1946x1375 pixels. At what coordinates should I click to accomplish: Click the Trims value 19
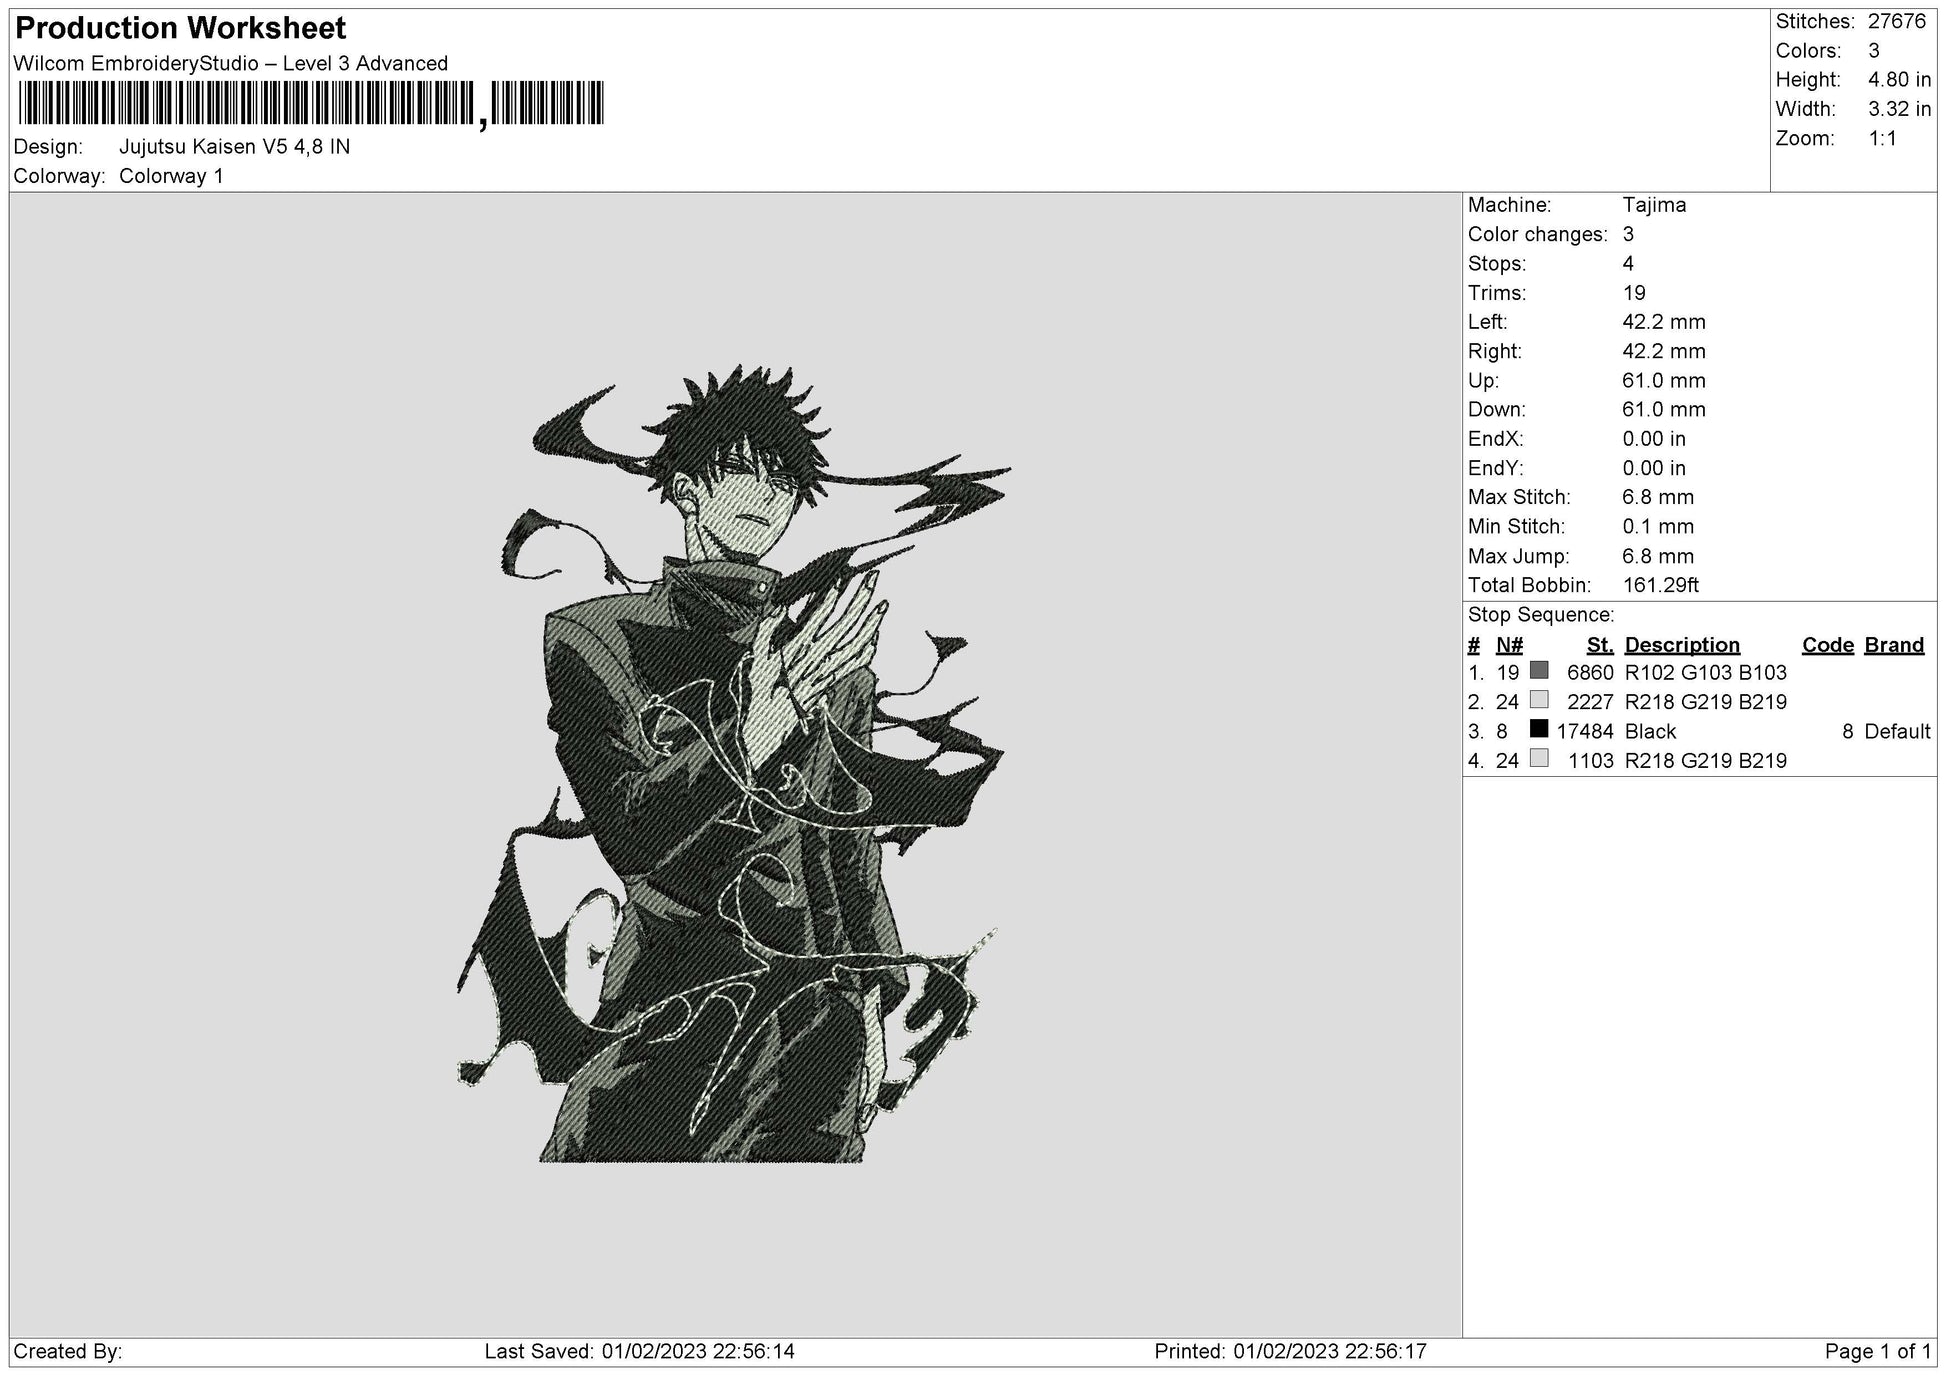pyautogui.click(x=1634, y=293)
